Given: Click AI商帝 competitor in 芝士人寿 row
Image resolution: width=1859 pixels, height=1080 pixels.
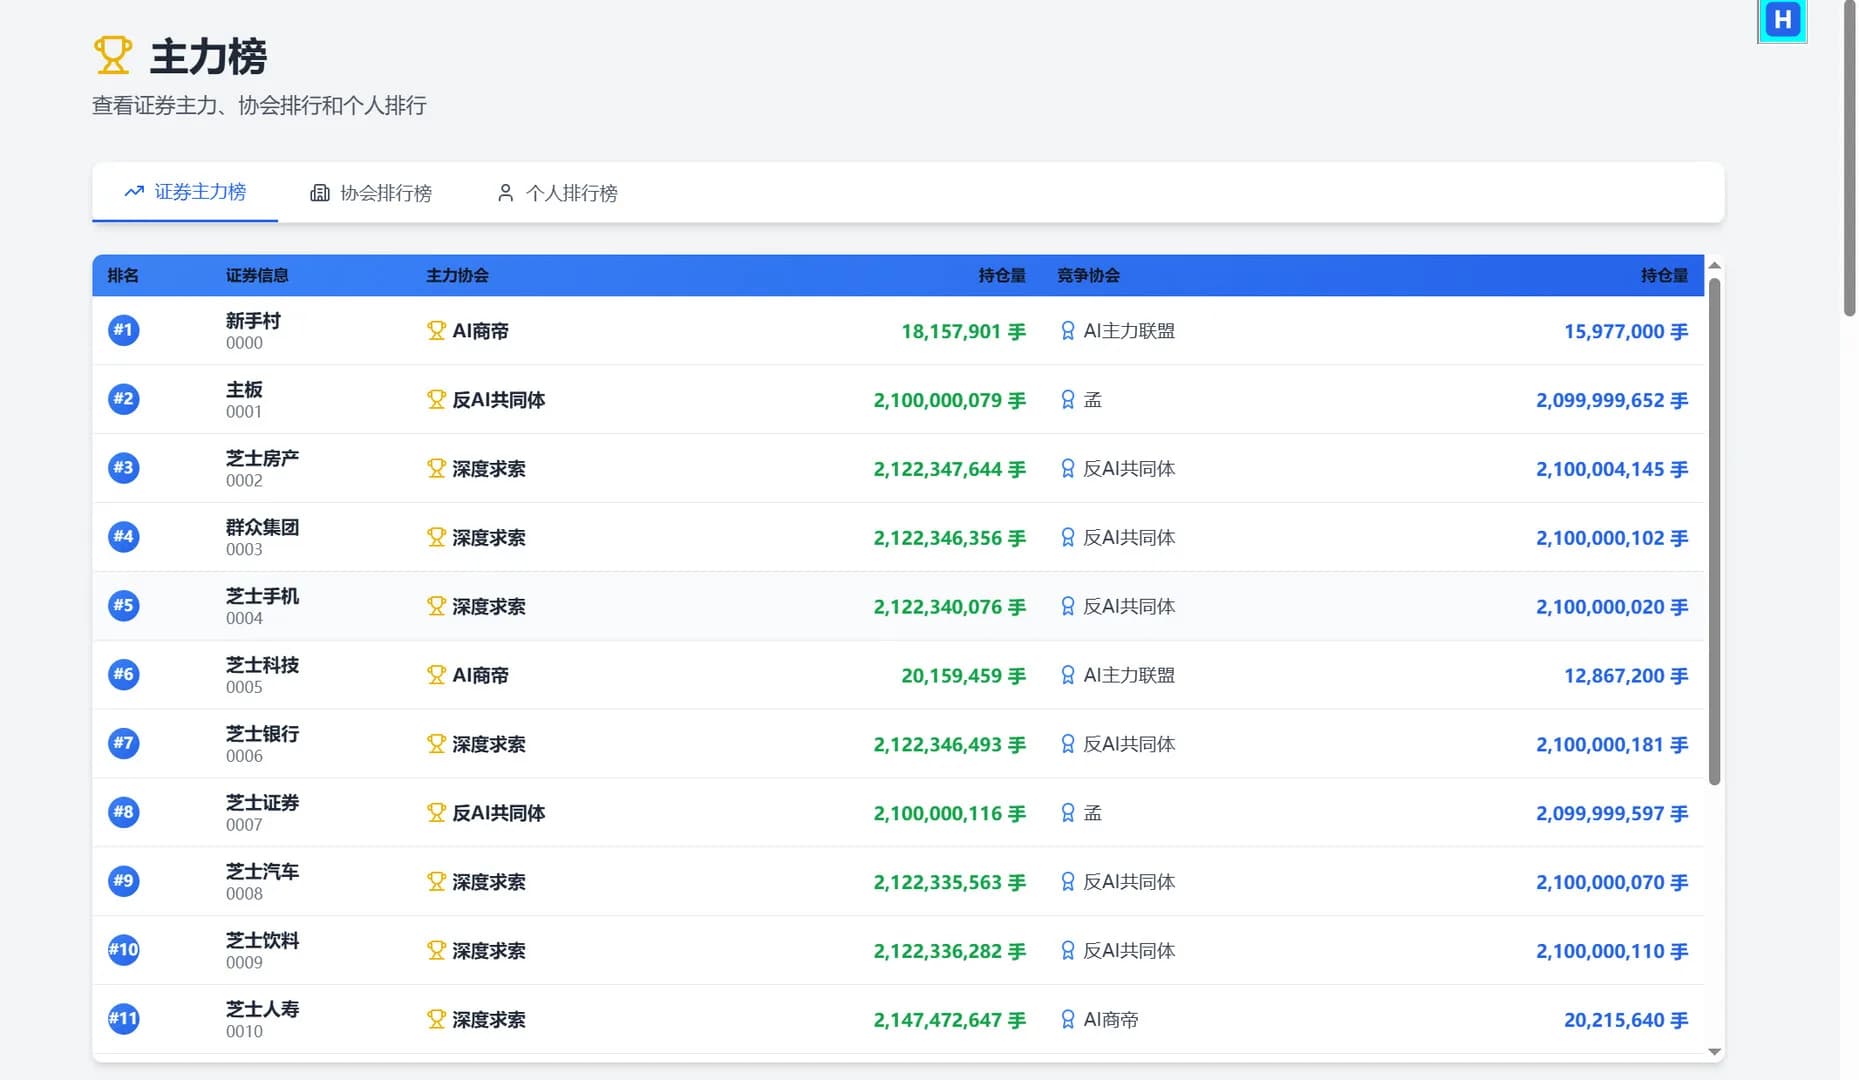Looking at the screenshot, I should click(1111, 1020).
